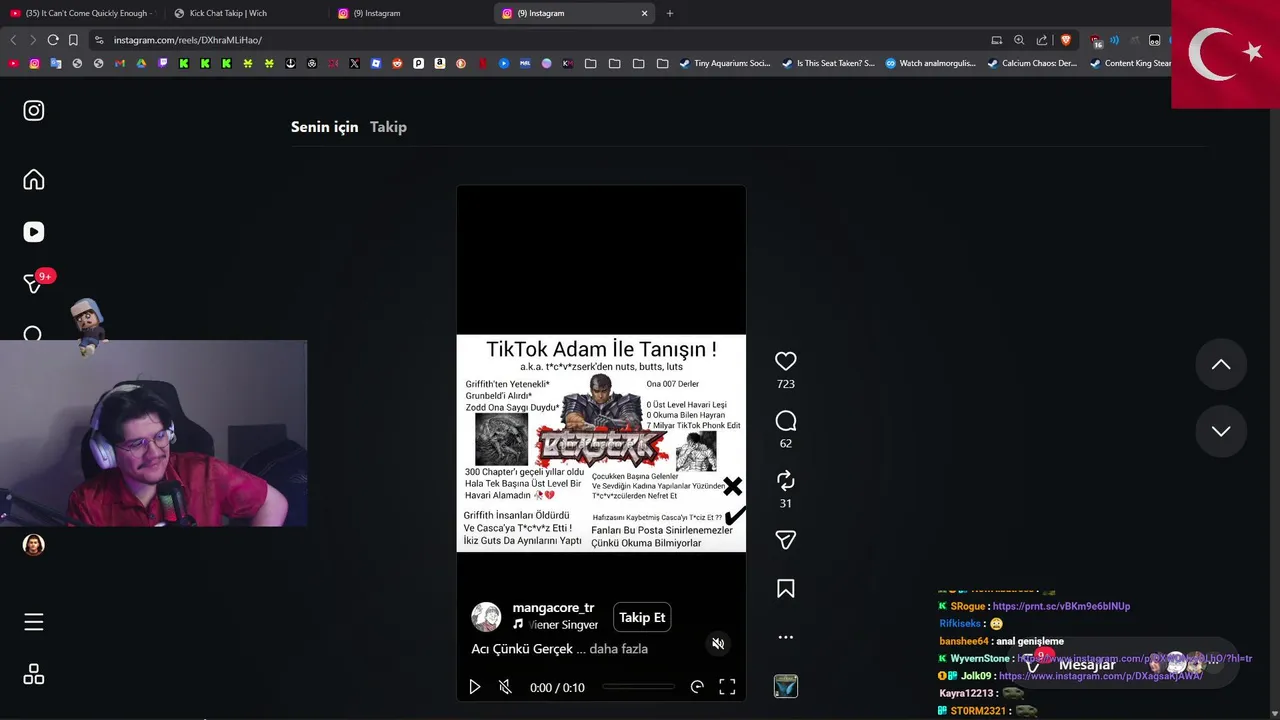Open the Meta apps grid icon
The height and width of the screenshot is (720, 1280).
coord(34,674)
